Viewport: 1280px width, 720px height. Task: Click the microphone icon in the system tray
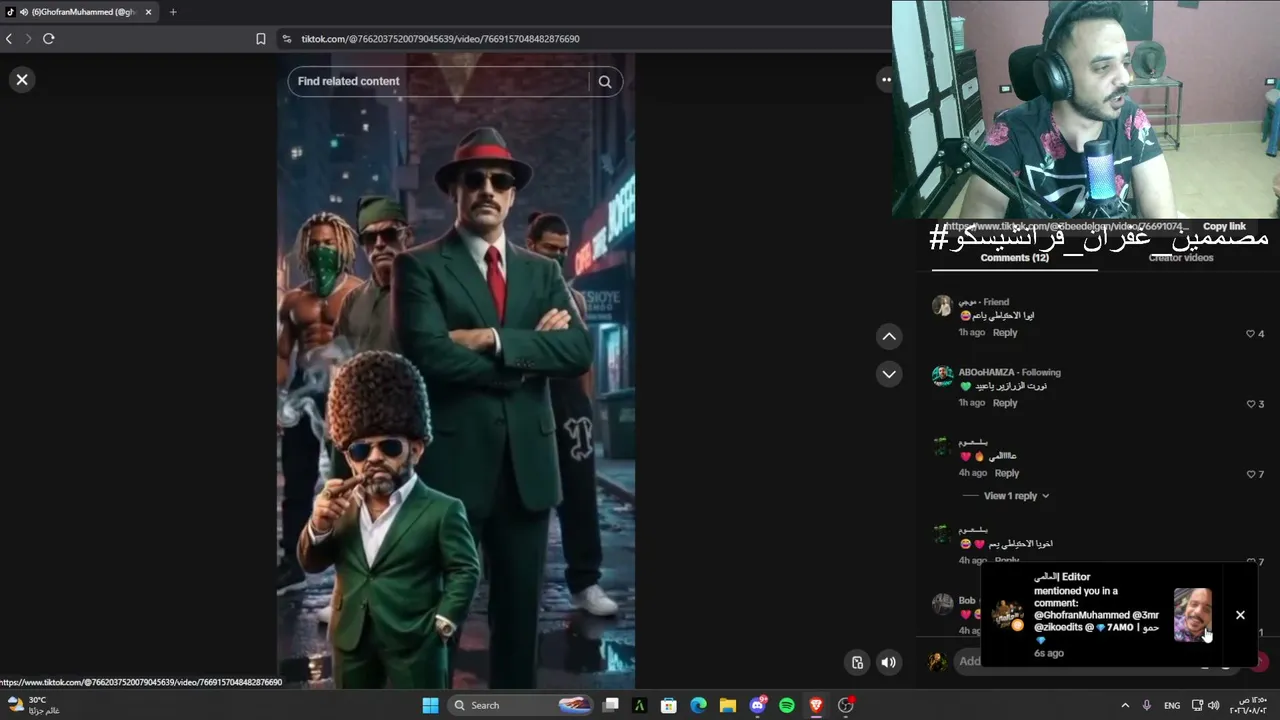pos(1147,705)
